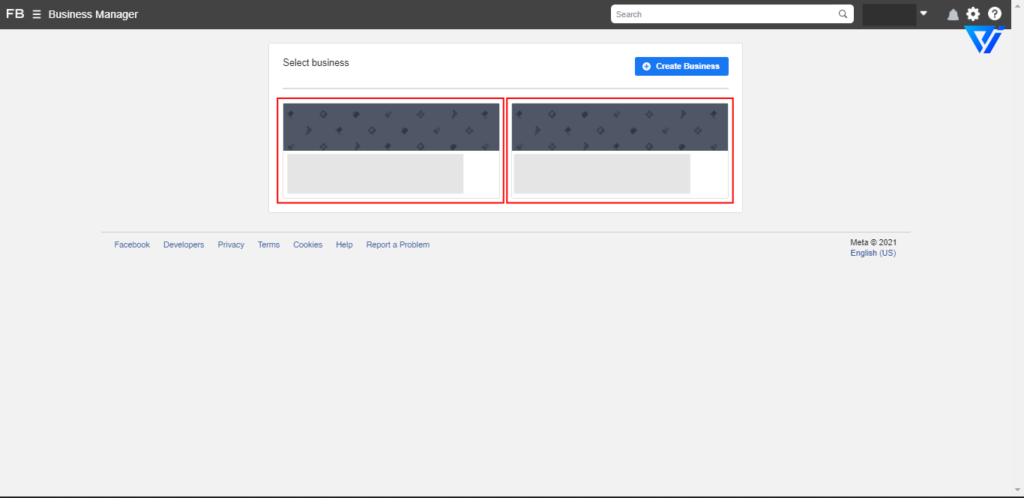1024x498 pixels.
Task: Click the Report a Problem link
Action: [398, 245]
